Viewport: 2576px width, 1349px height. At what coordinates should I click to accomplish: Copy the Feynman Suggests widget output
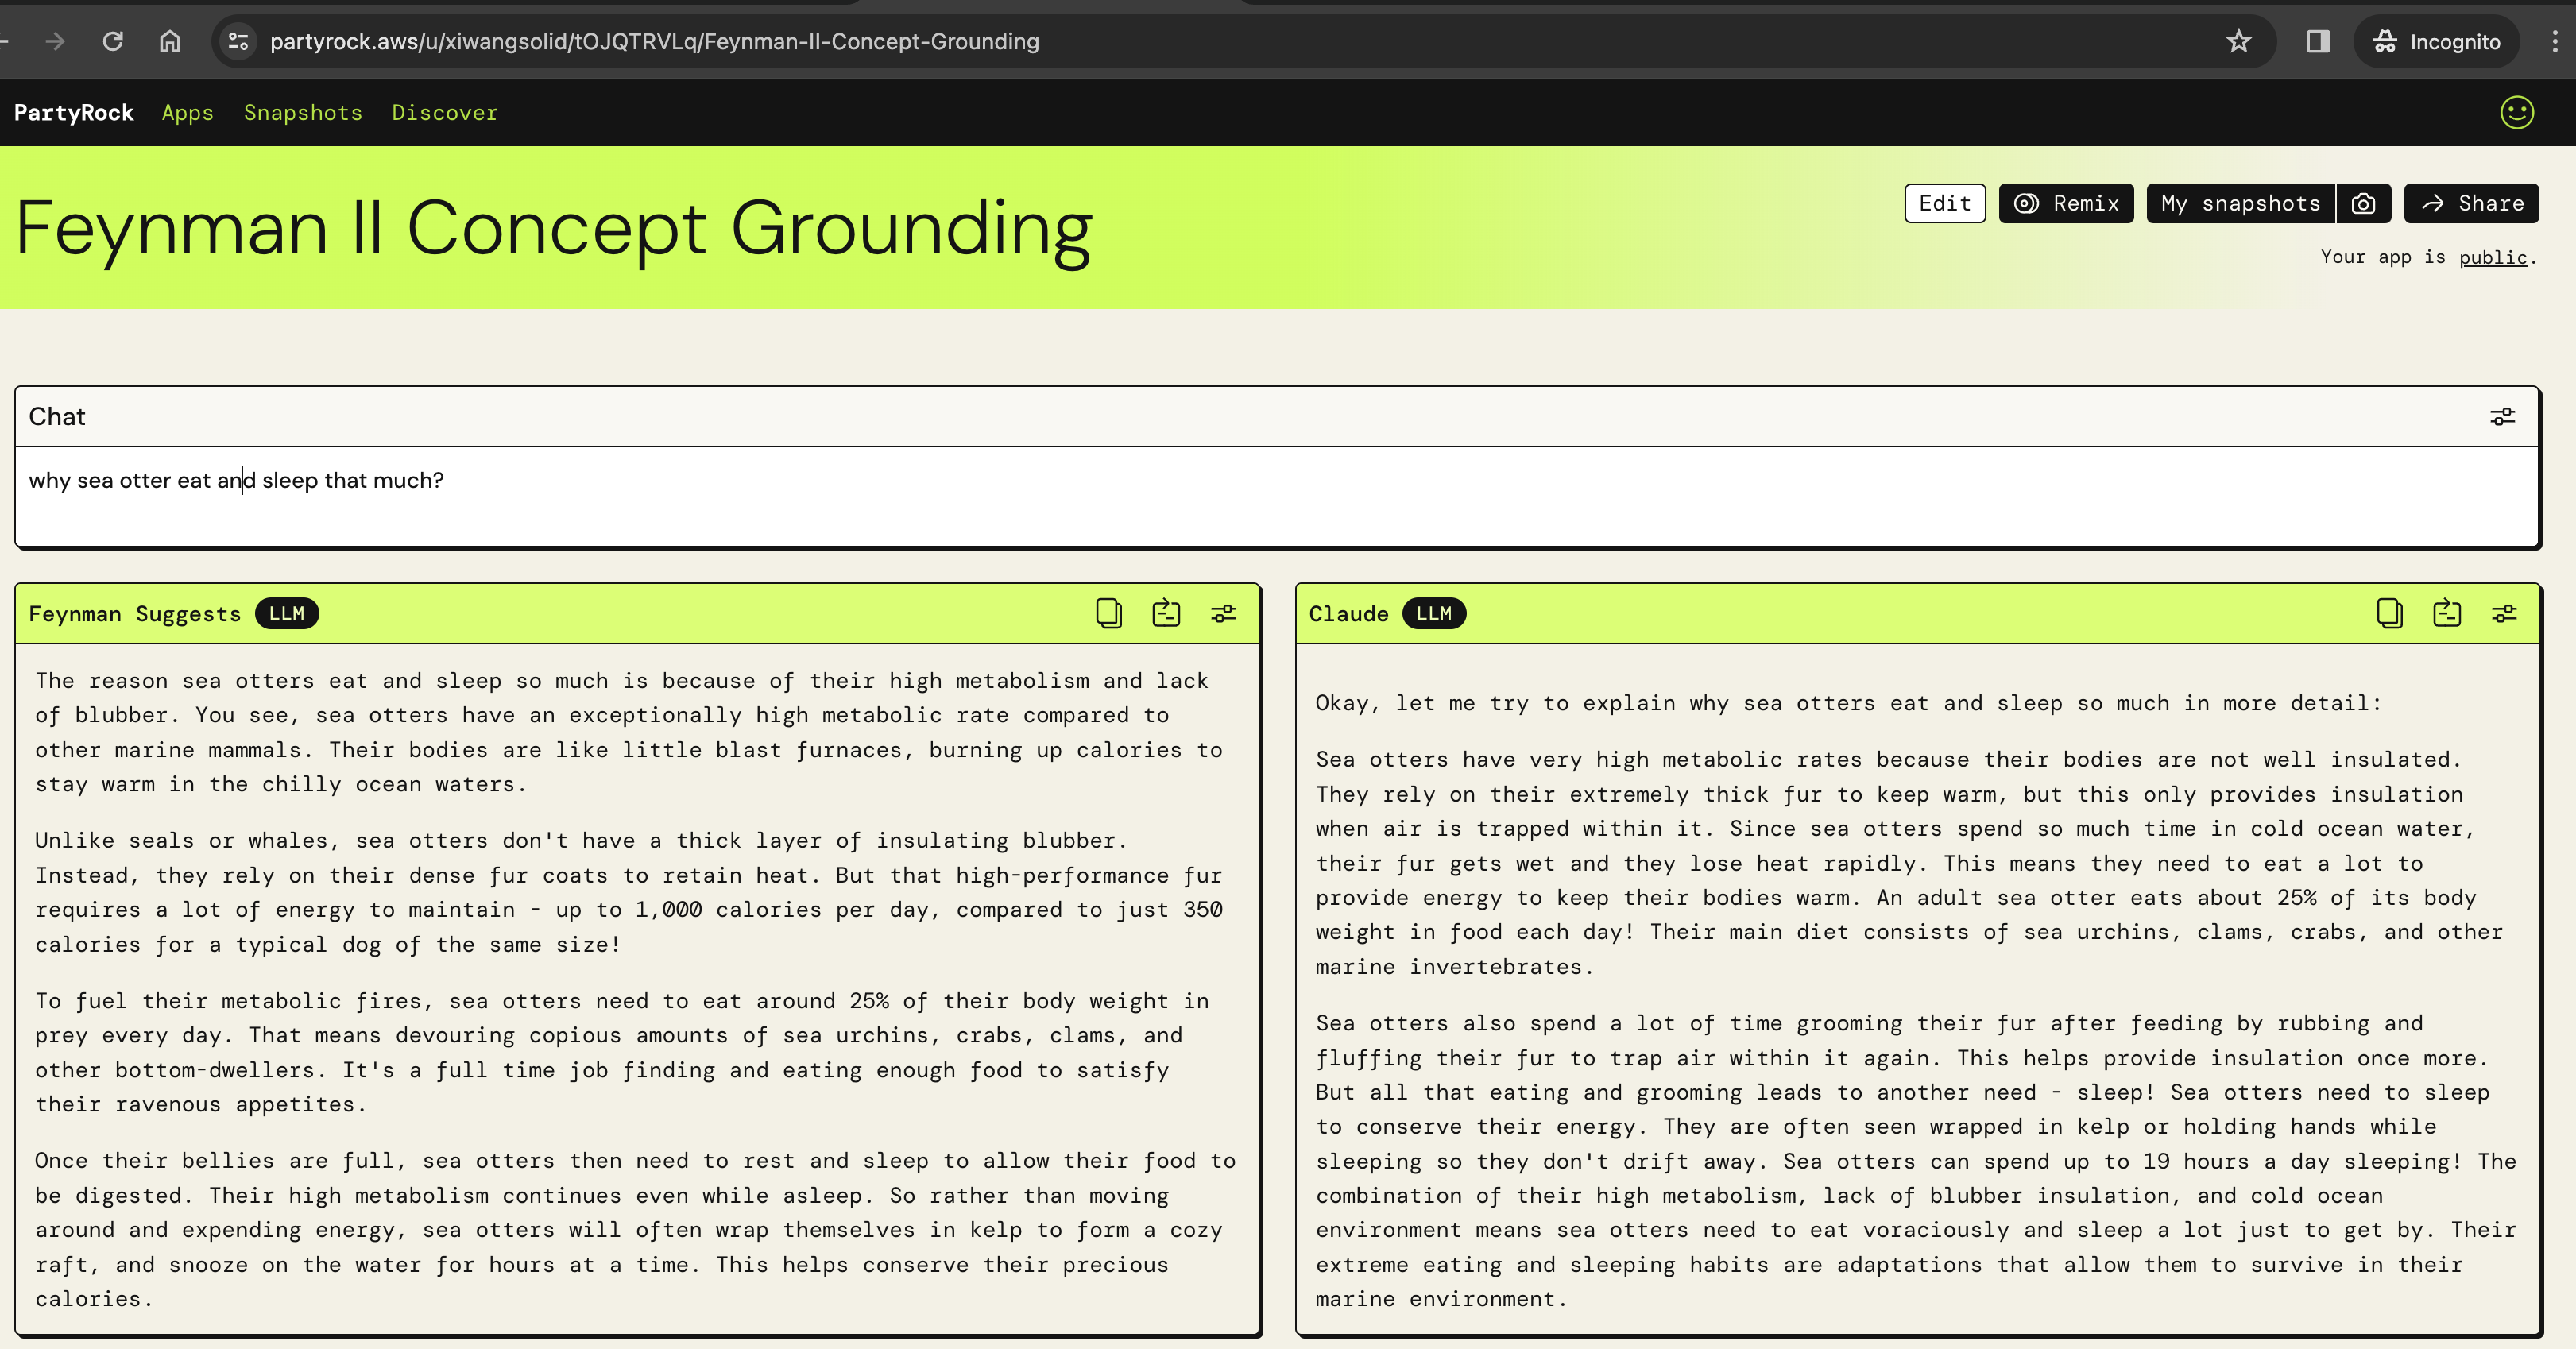[x=1108, y=613]
